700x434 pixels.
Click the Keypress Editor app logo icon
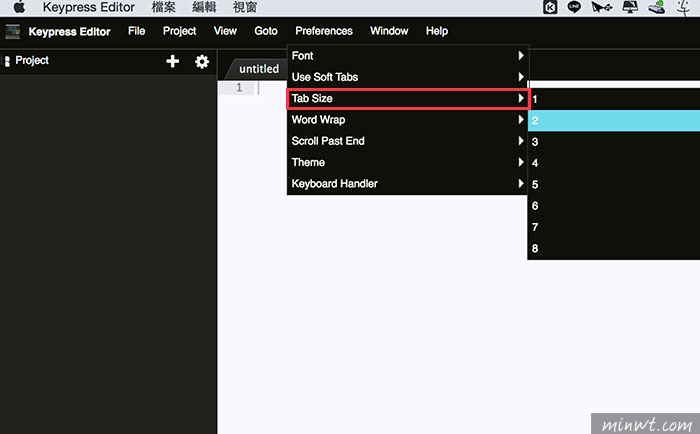click(12, 31)
